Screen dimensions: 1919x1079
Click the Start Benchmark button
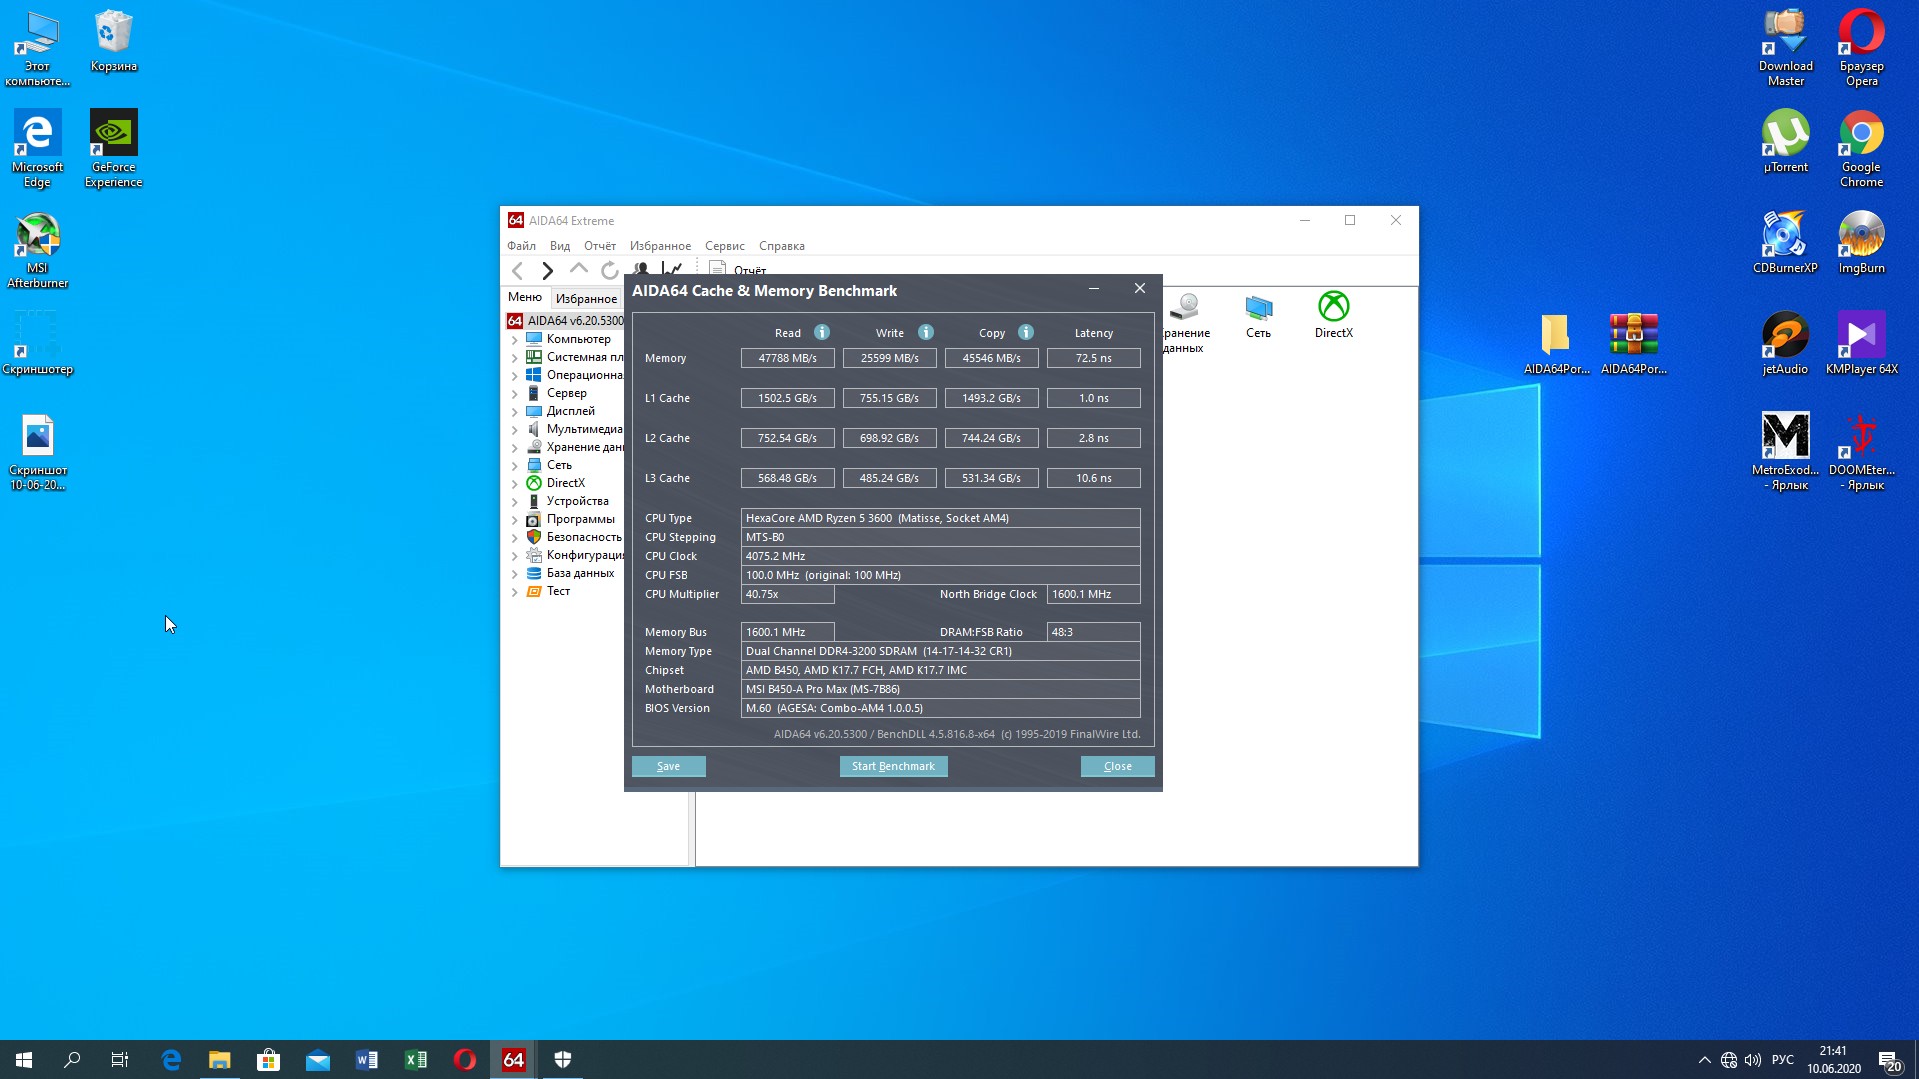(x=893, y=766)
